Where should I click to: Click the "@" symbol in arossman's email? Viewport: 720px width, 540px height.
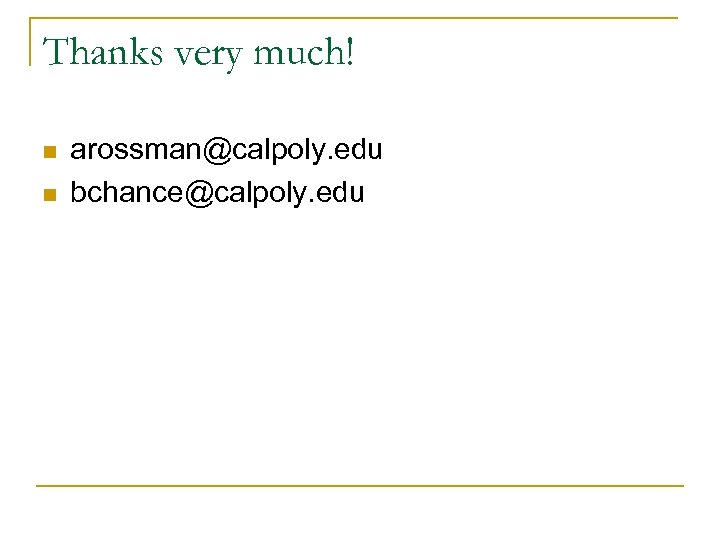point(218,151)
